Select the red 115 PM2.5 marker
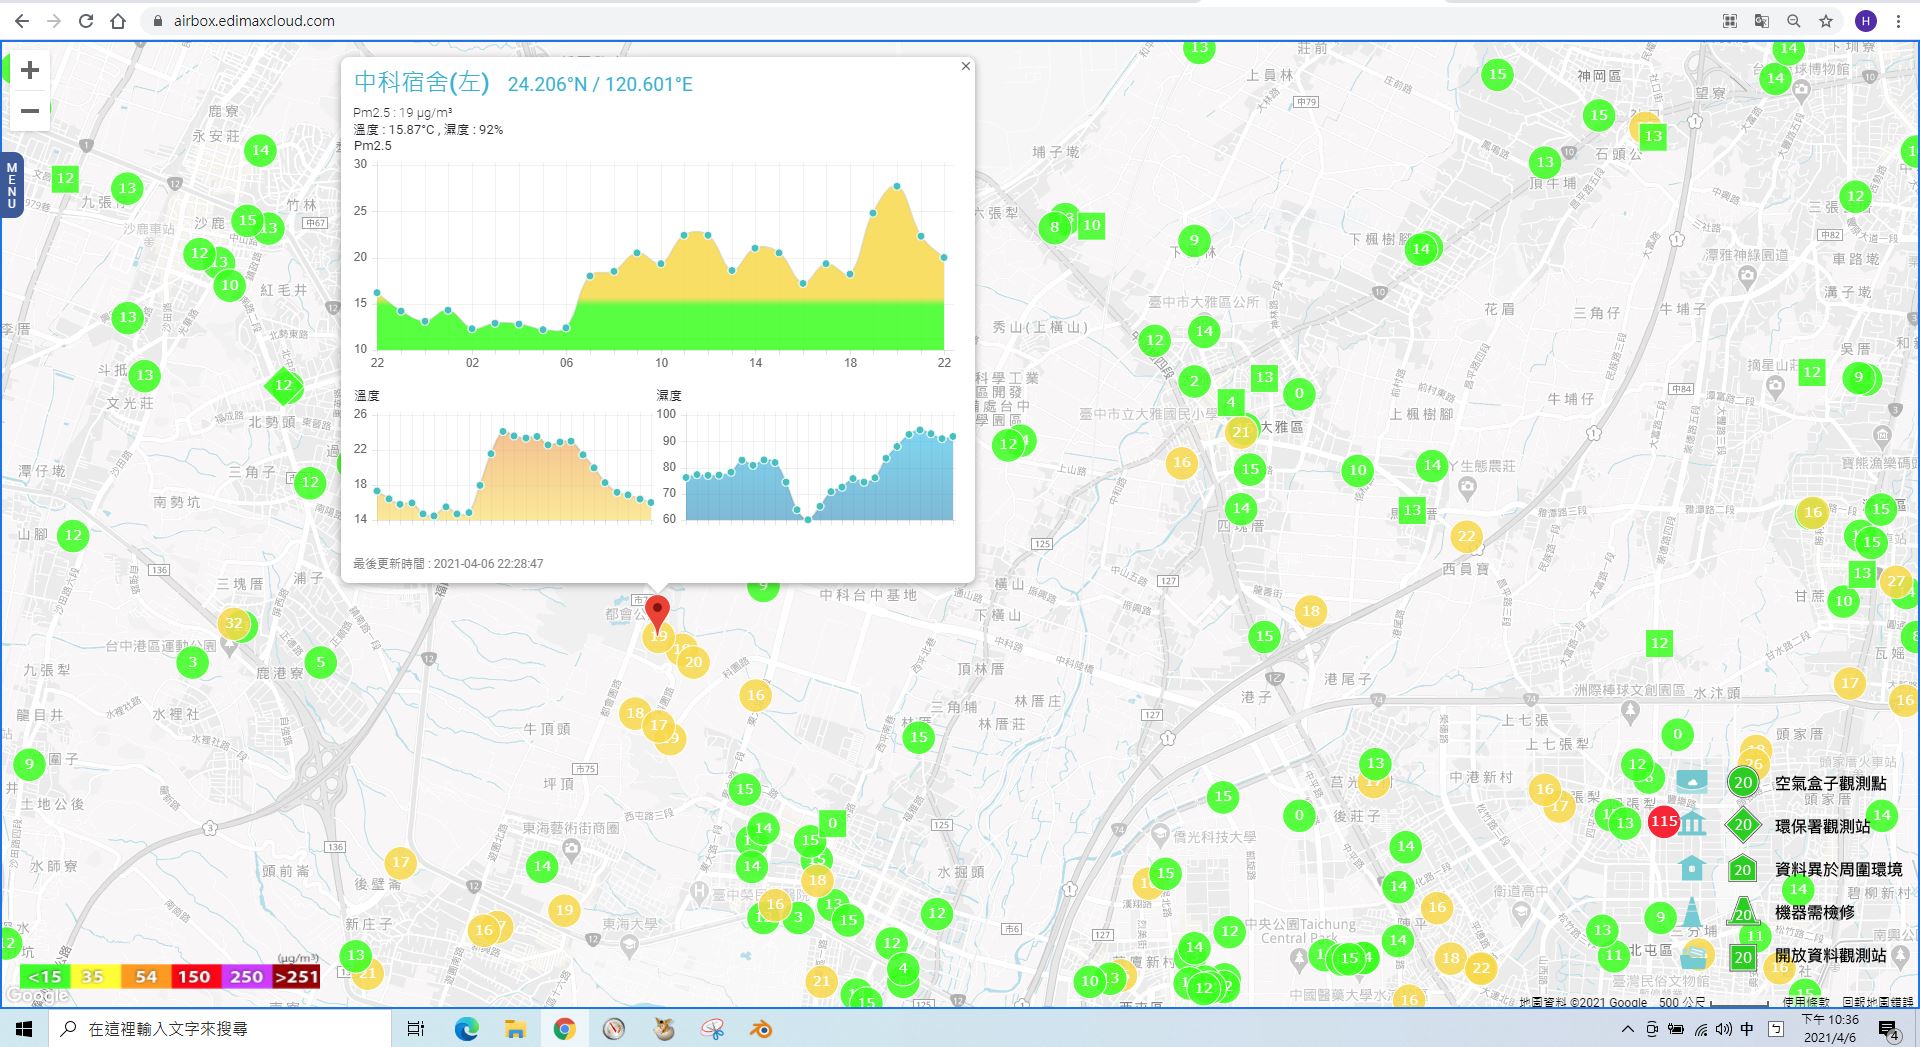 tap(1664, 821)
